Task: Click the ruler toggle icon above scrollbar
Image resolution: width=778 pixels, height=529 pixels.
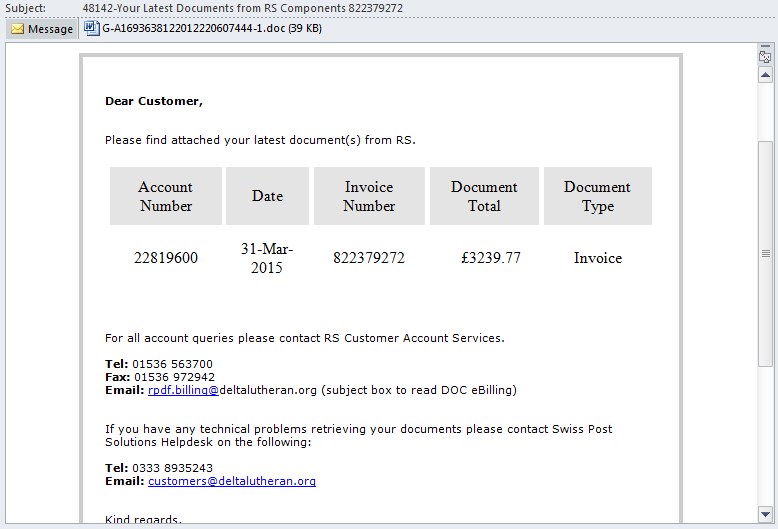Action: pyautogui.click(x=765, y=58)
